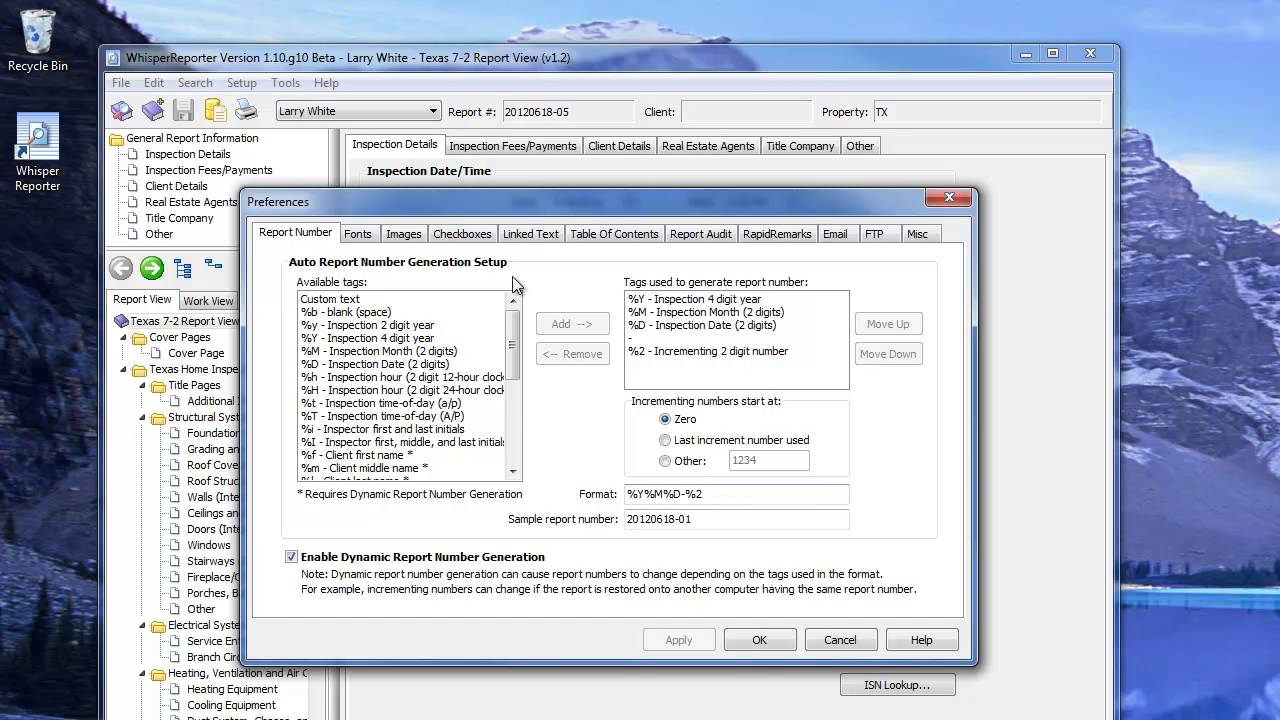Collapse the Title Pages tree node
This screenshot has height=720, width=1280.
(143, 386)
